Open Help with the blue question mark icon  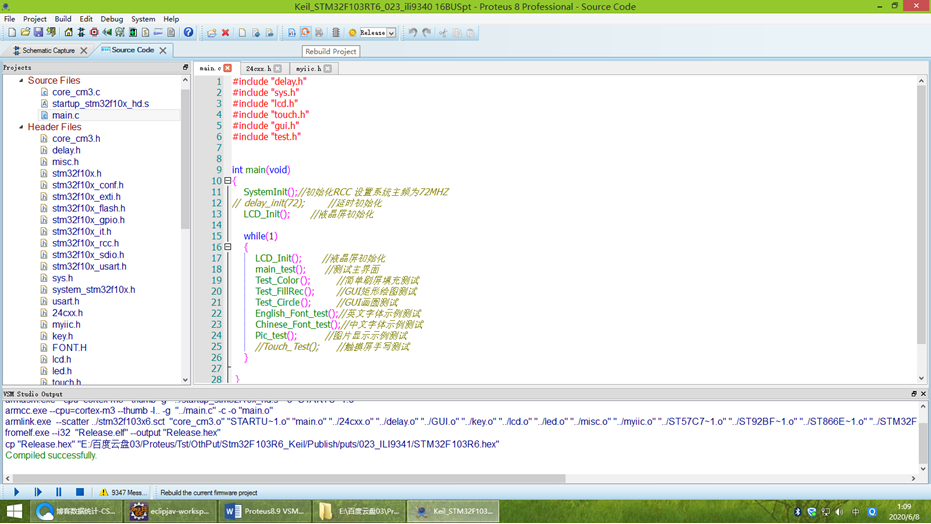click(188, 33)
